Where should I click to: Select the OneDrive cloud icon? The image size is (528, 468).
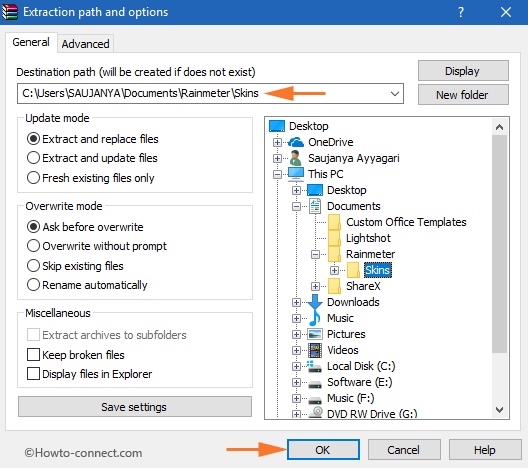[296, 142]
